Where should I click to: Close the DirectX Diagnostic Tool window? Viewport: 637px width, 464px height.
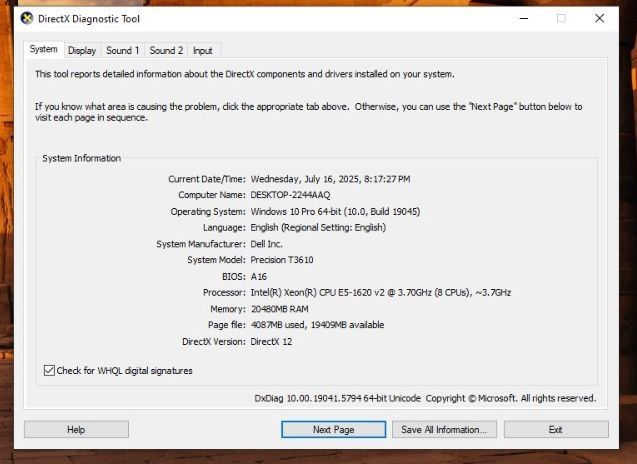pyautogui.click(x=599, y=18)
